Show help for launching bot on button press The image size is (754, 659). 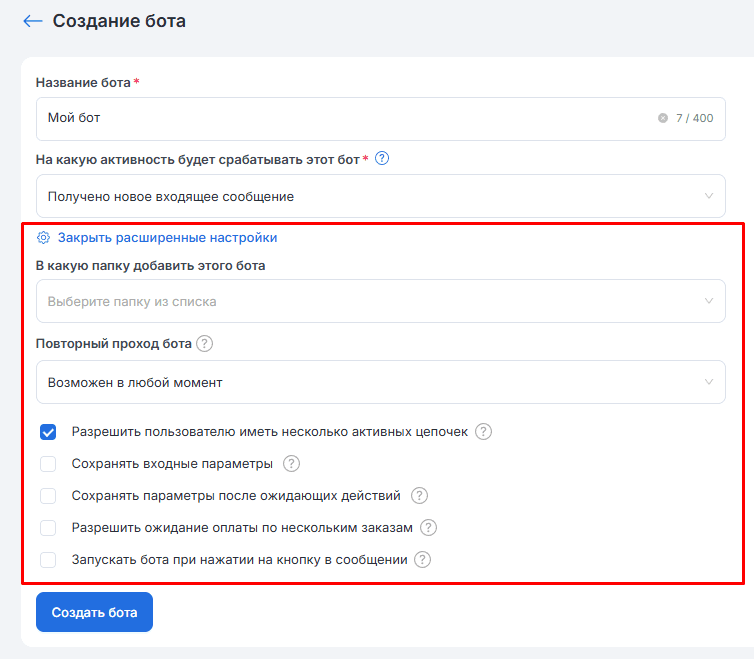click(423, 559)
